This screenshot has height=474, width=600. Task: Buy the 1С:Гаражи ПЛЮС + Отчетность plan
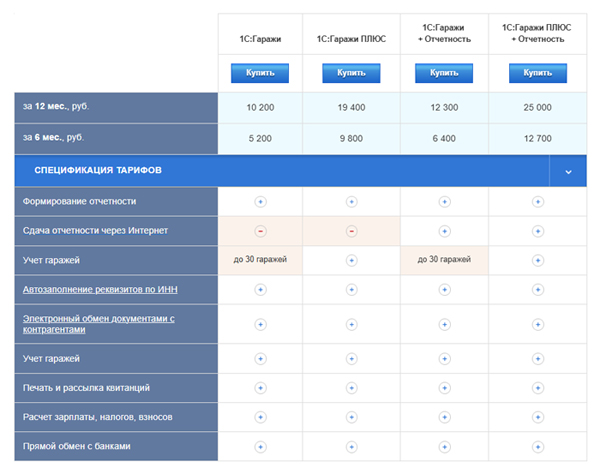click(537, 73)
